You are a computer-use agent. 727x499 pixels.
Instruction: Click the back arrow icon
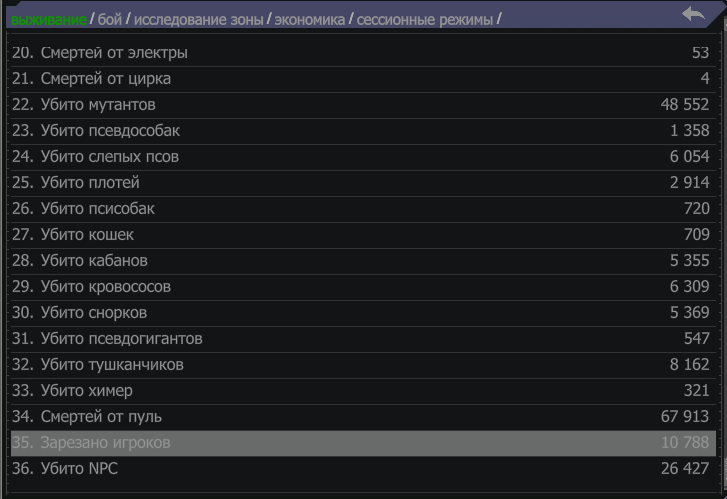693,14
